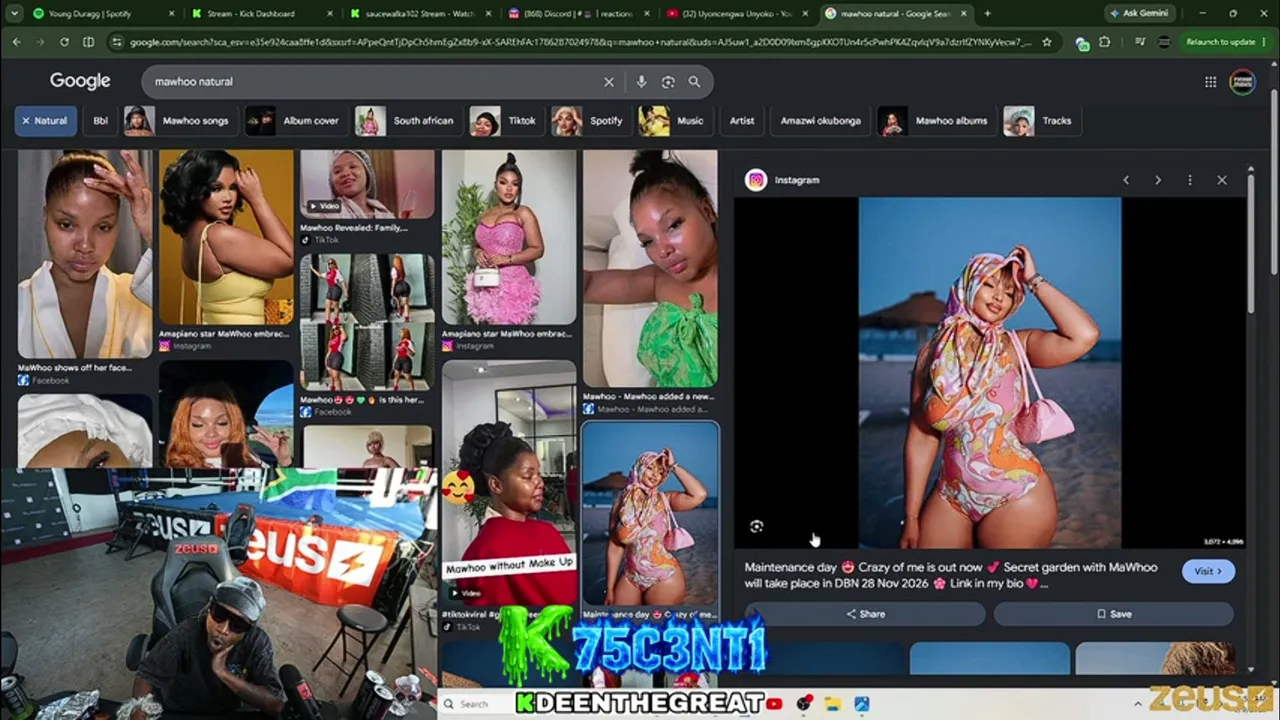1280x720 pixels.
Task: Start a voice search with the microphone
Action: (x=641, y=82)
